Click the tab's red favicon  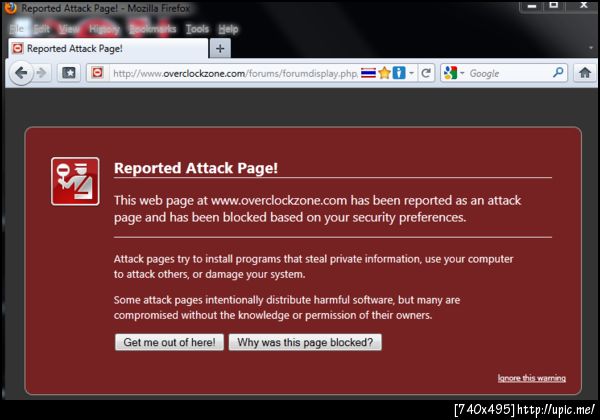click(18, 49)
